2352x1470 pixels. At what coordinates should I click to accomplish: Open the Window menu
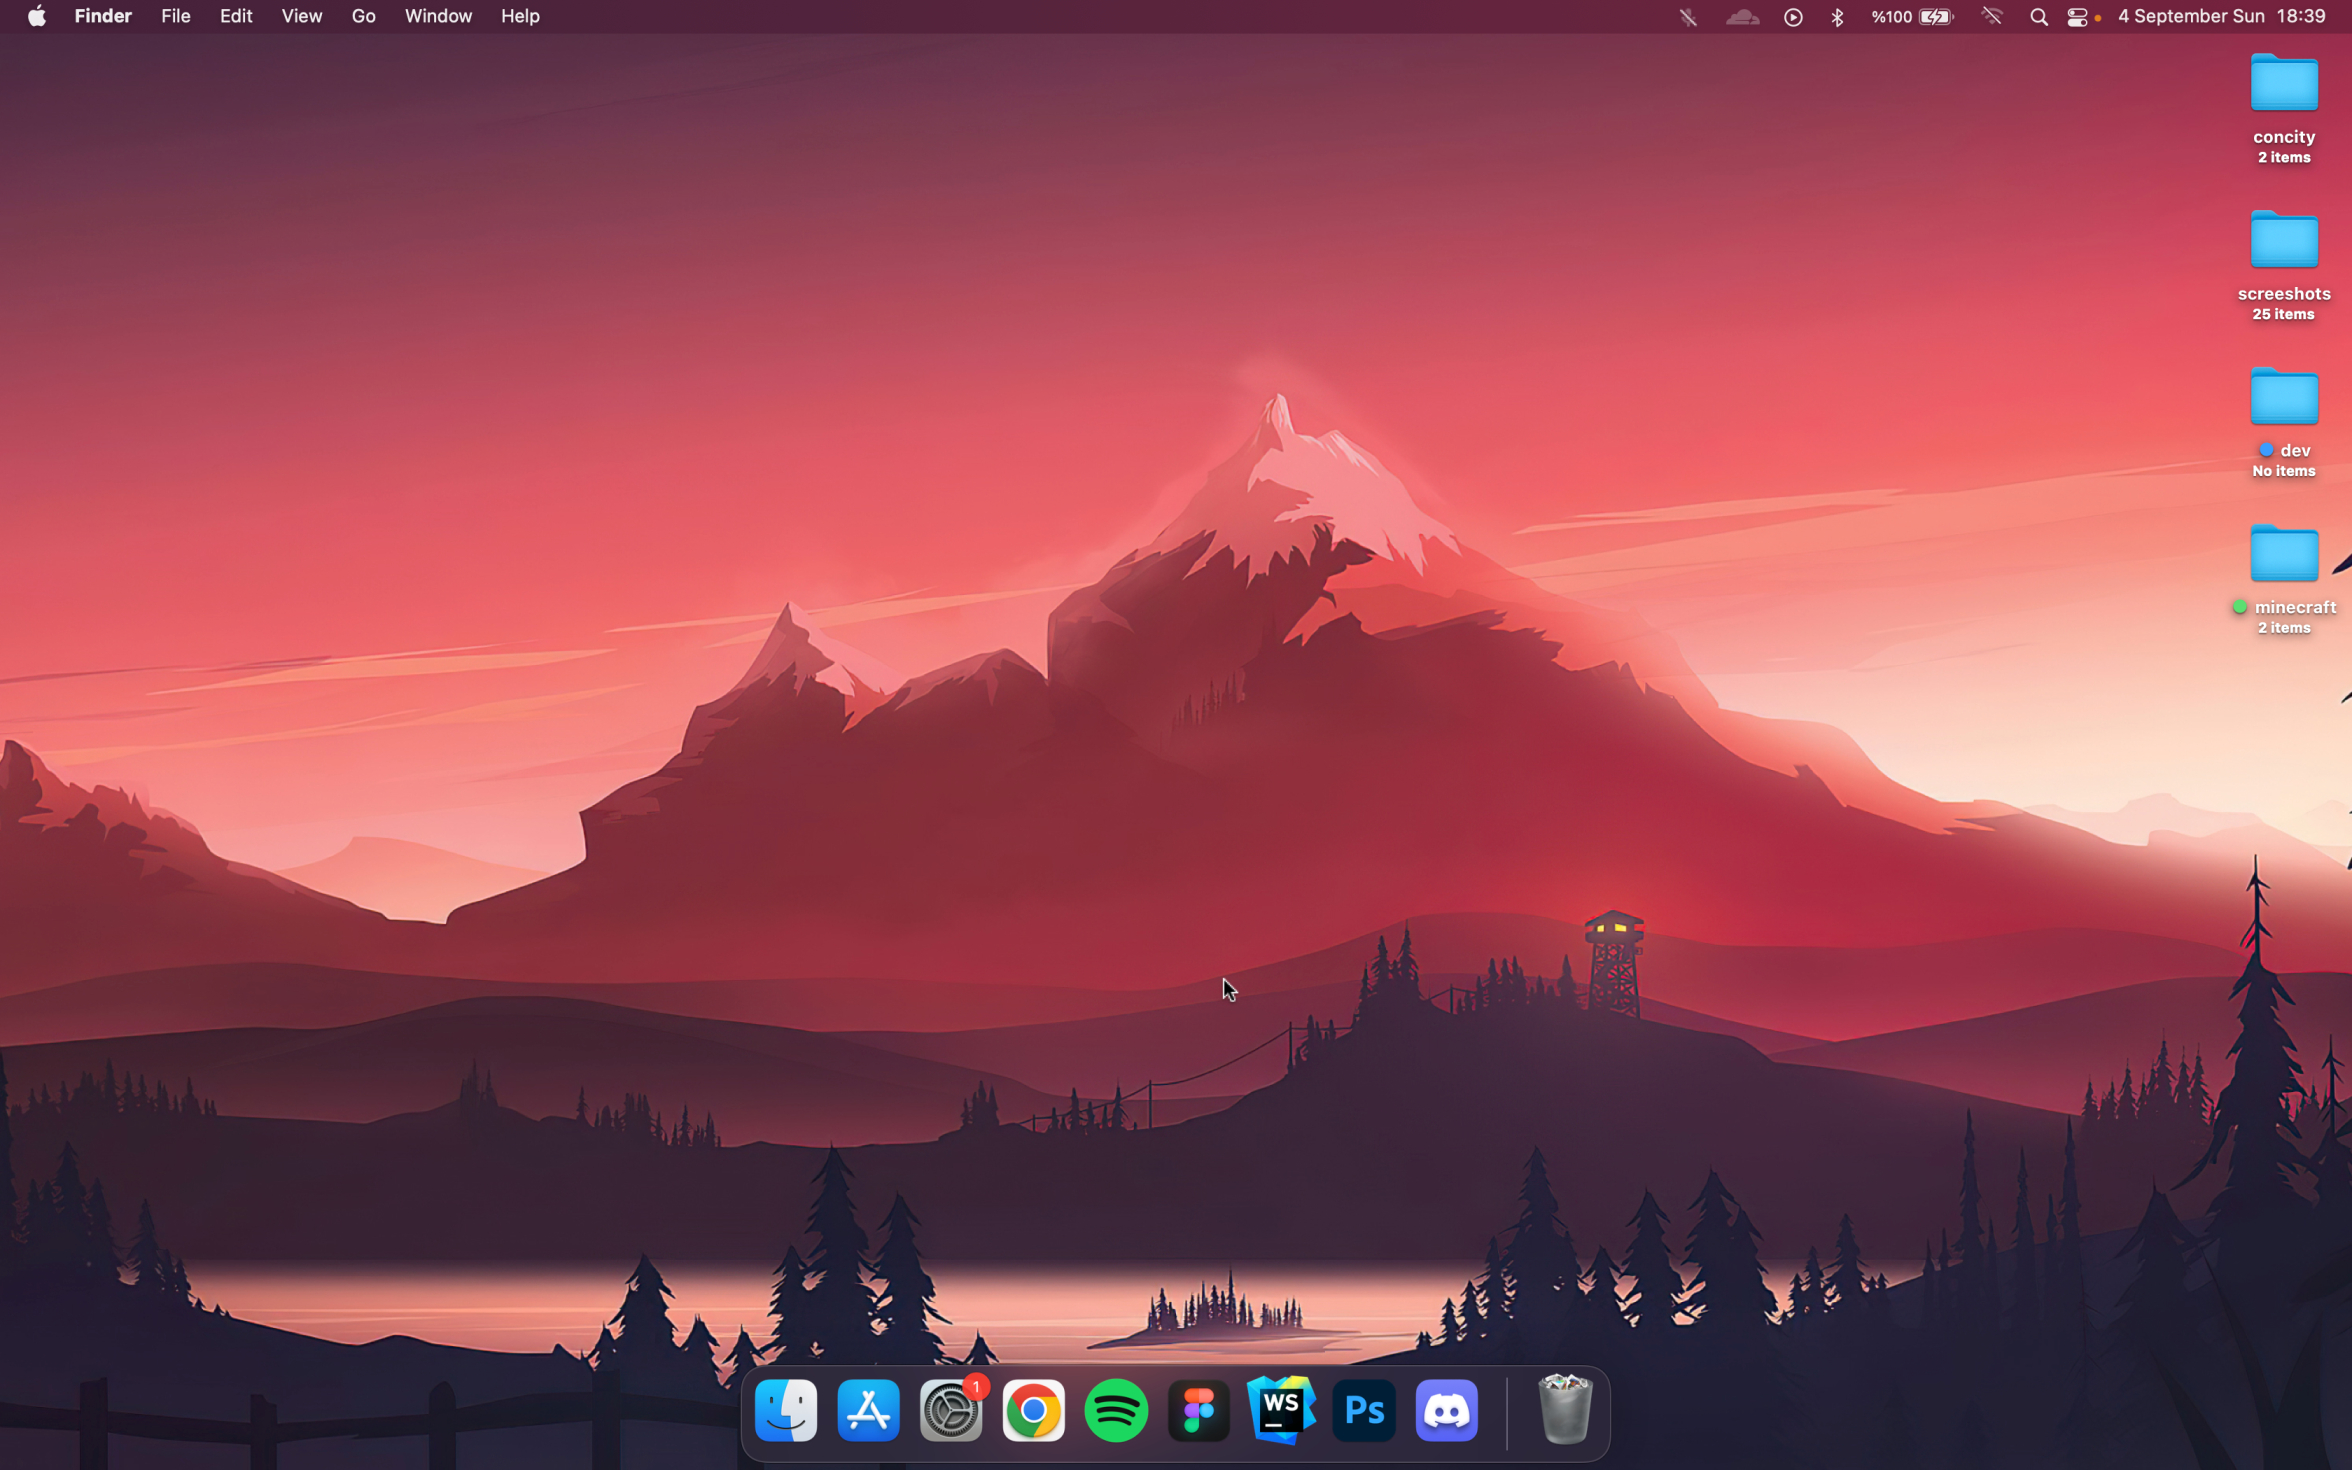(438, 16)
